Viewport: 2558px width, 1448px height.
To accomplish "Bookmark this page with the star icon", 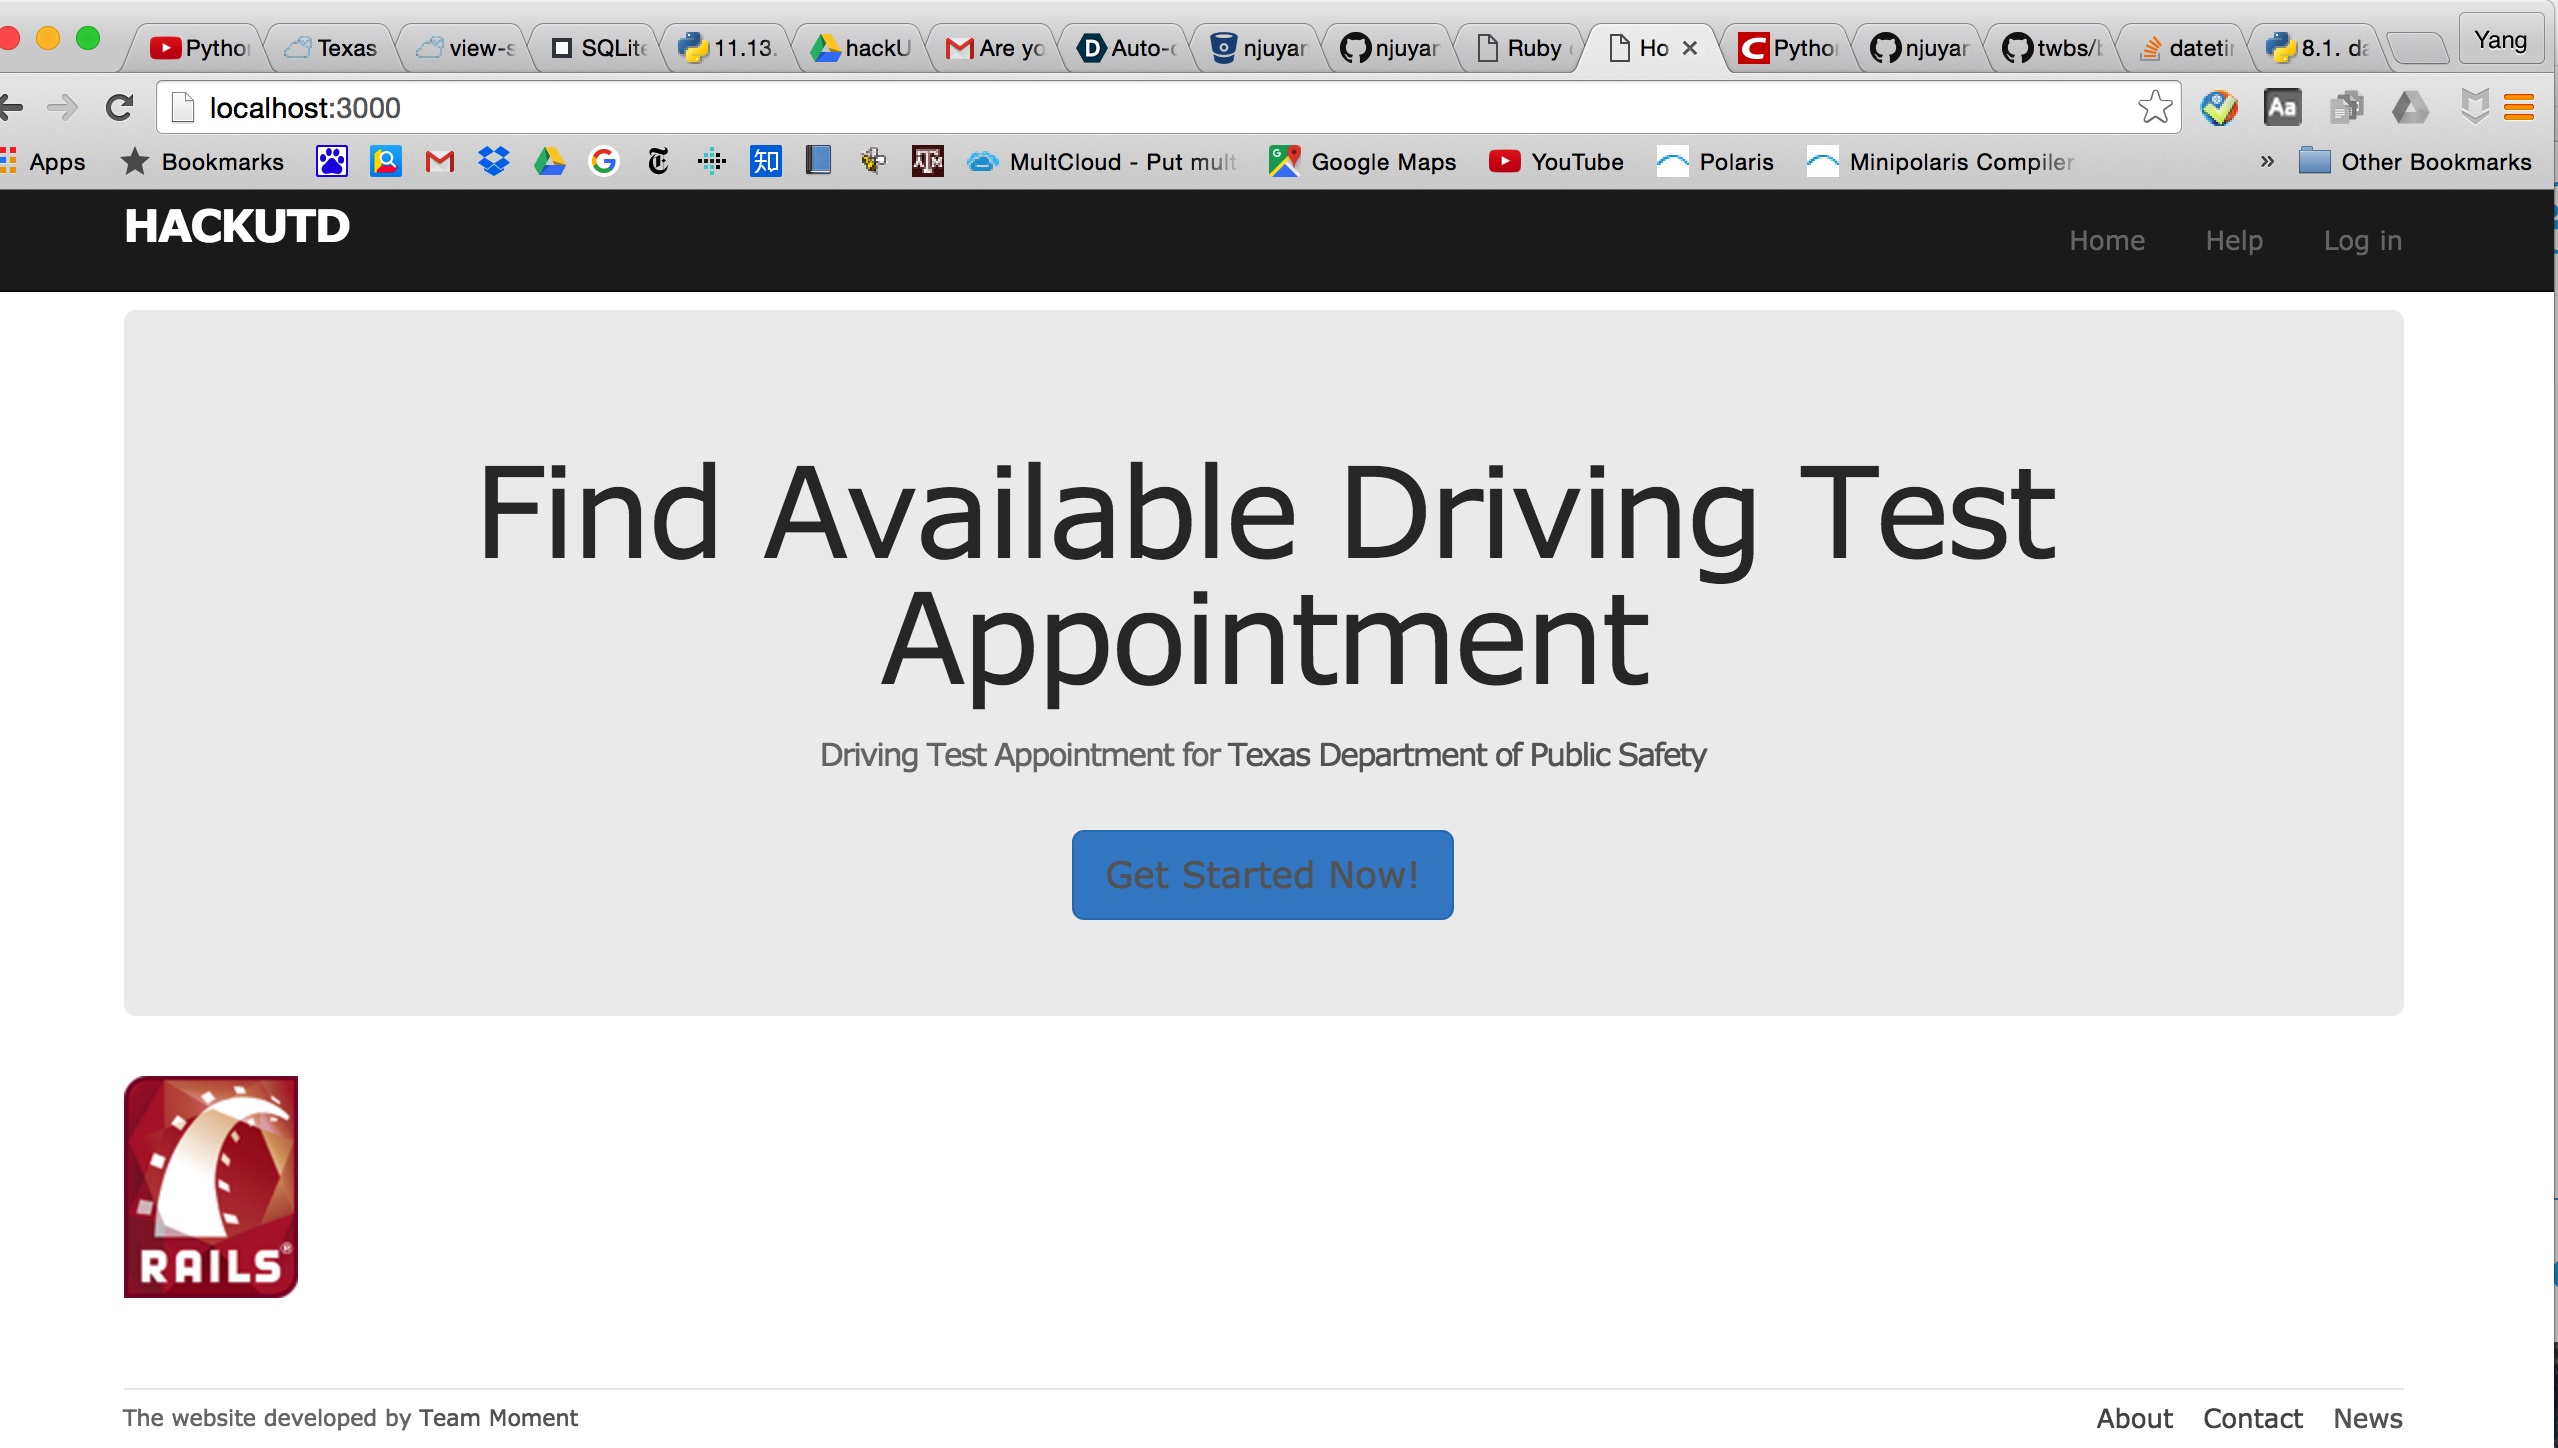I will click(2154, 107).
